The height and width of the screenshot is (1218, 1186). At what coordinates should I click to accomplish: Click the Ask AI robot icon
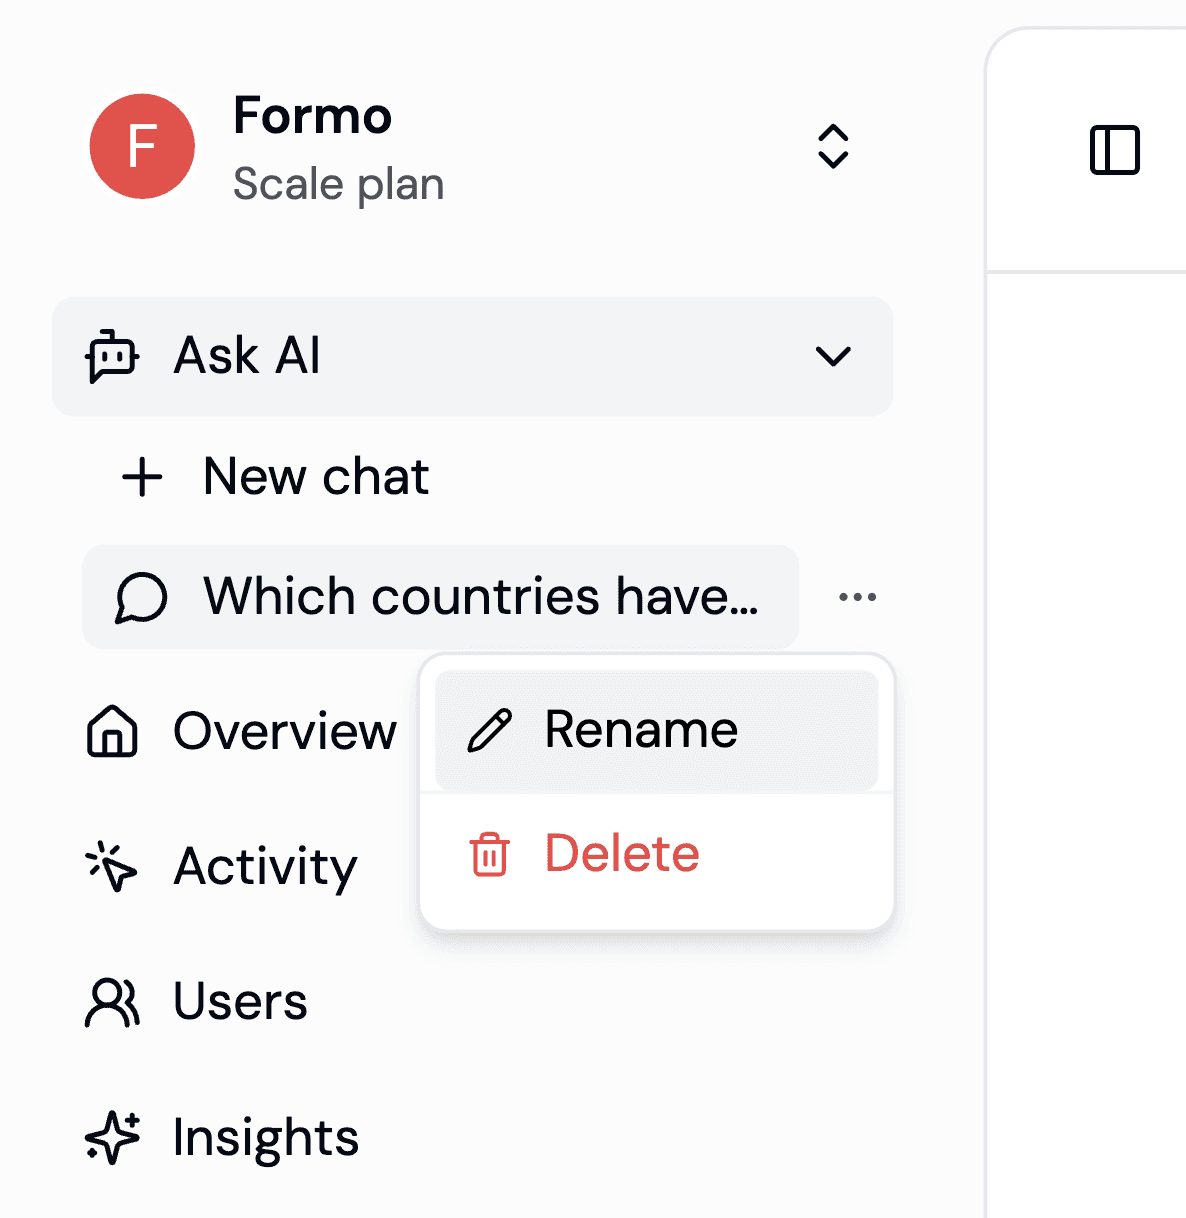[112, 356]
